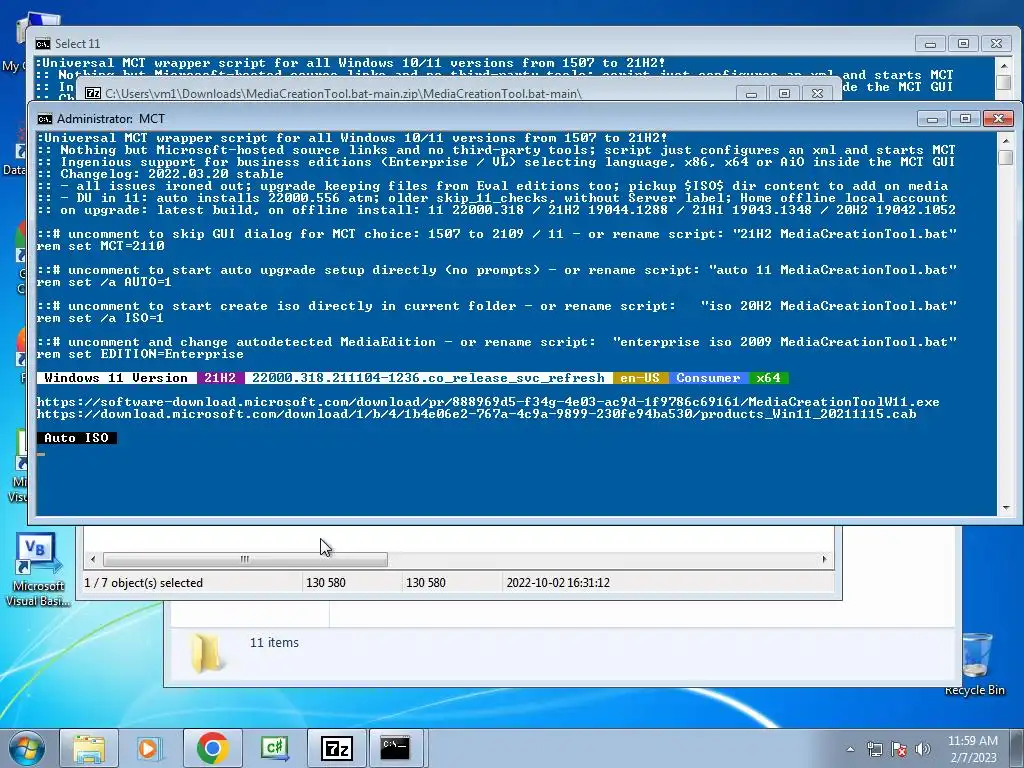The image size is (1024, 768).
Task: Click the 'rem set EDITION=Enterprise' line
Action: (140, 354)
